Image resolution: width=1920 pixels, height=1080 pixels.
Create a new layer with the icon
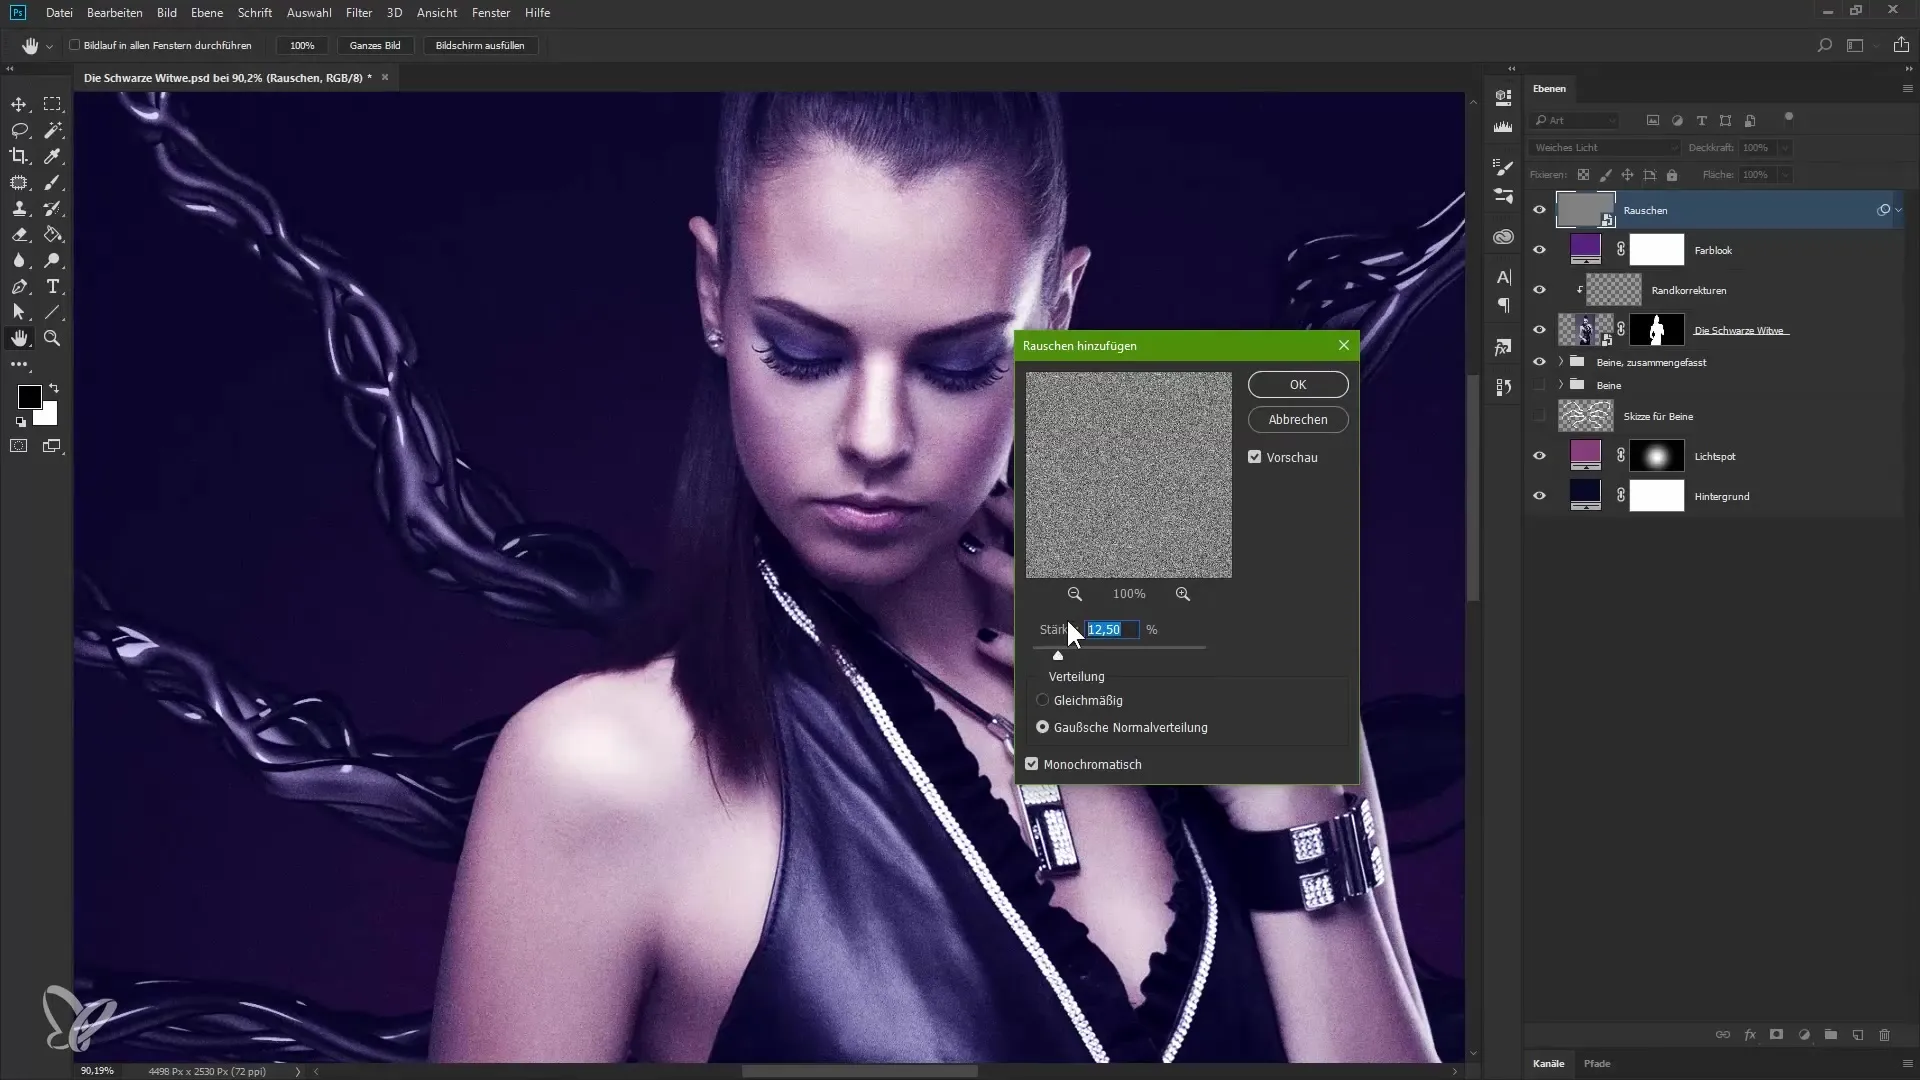(1858, 1035)
